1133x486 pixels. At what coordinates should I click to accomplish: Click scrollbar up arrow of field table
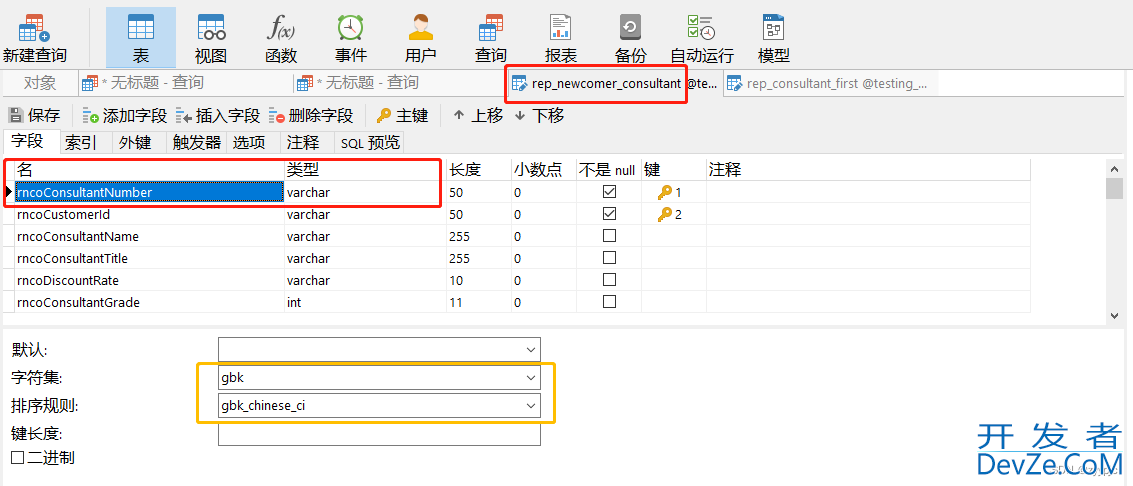[1113, 168]
